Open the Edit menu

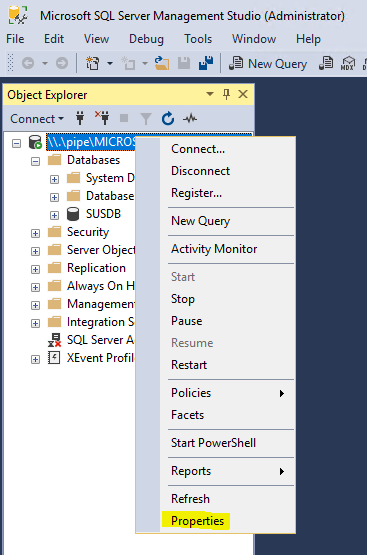[54, 39]
